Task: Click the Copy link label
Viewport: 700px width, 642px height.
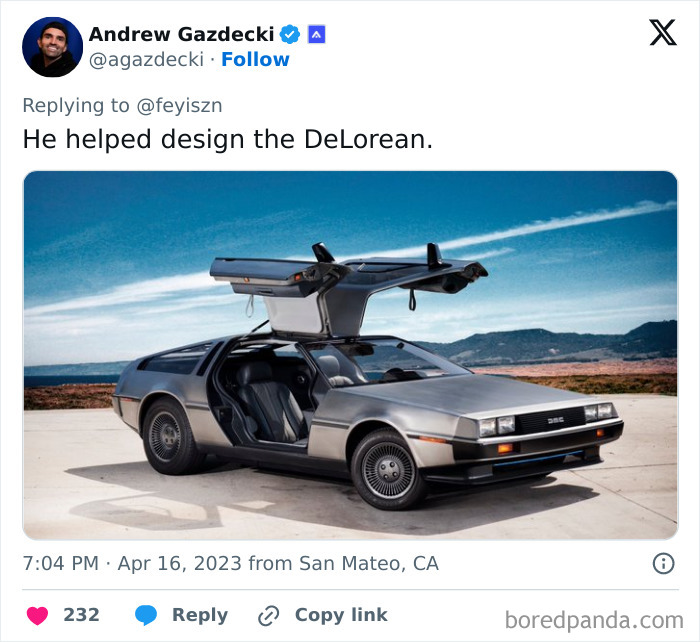Action: click(x=341, y=615)
